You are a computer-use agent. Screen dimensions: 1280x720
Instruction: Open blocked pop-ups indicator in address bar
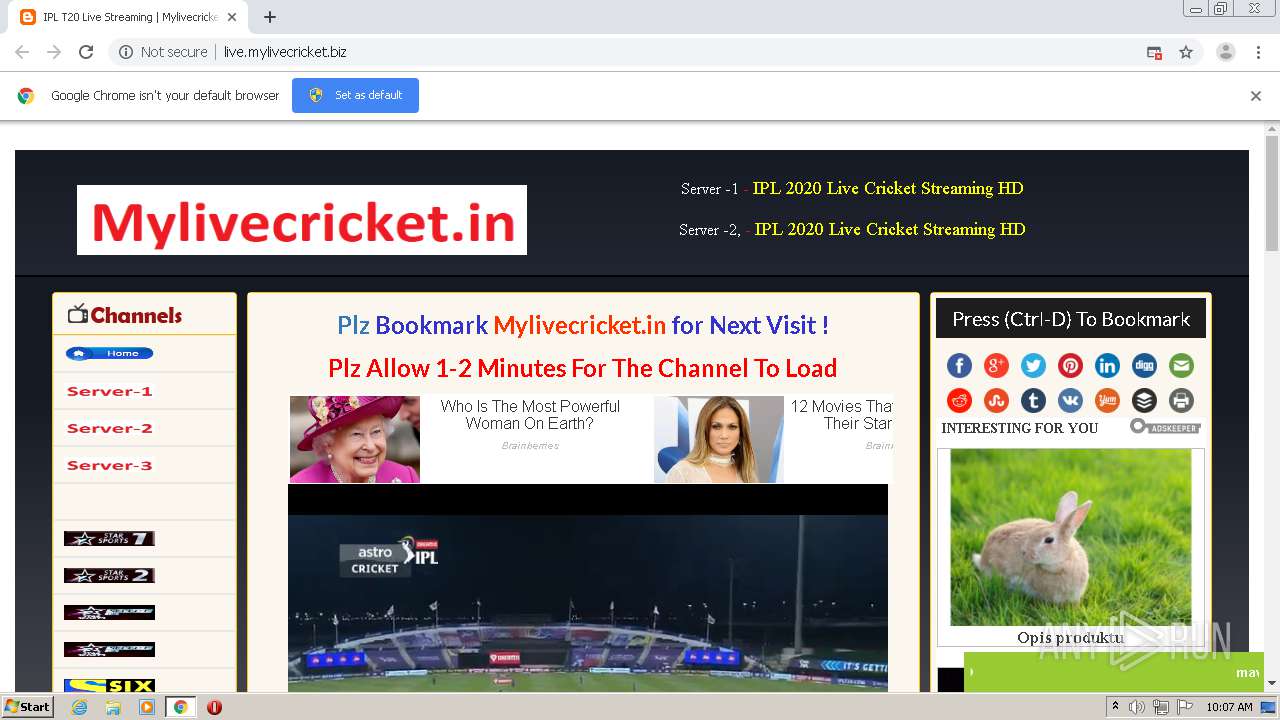[1154, 52]
